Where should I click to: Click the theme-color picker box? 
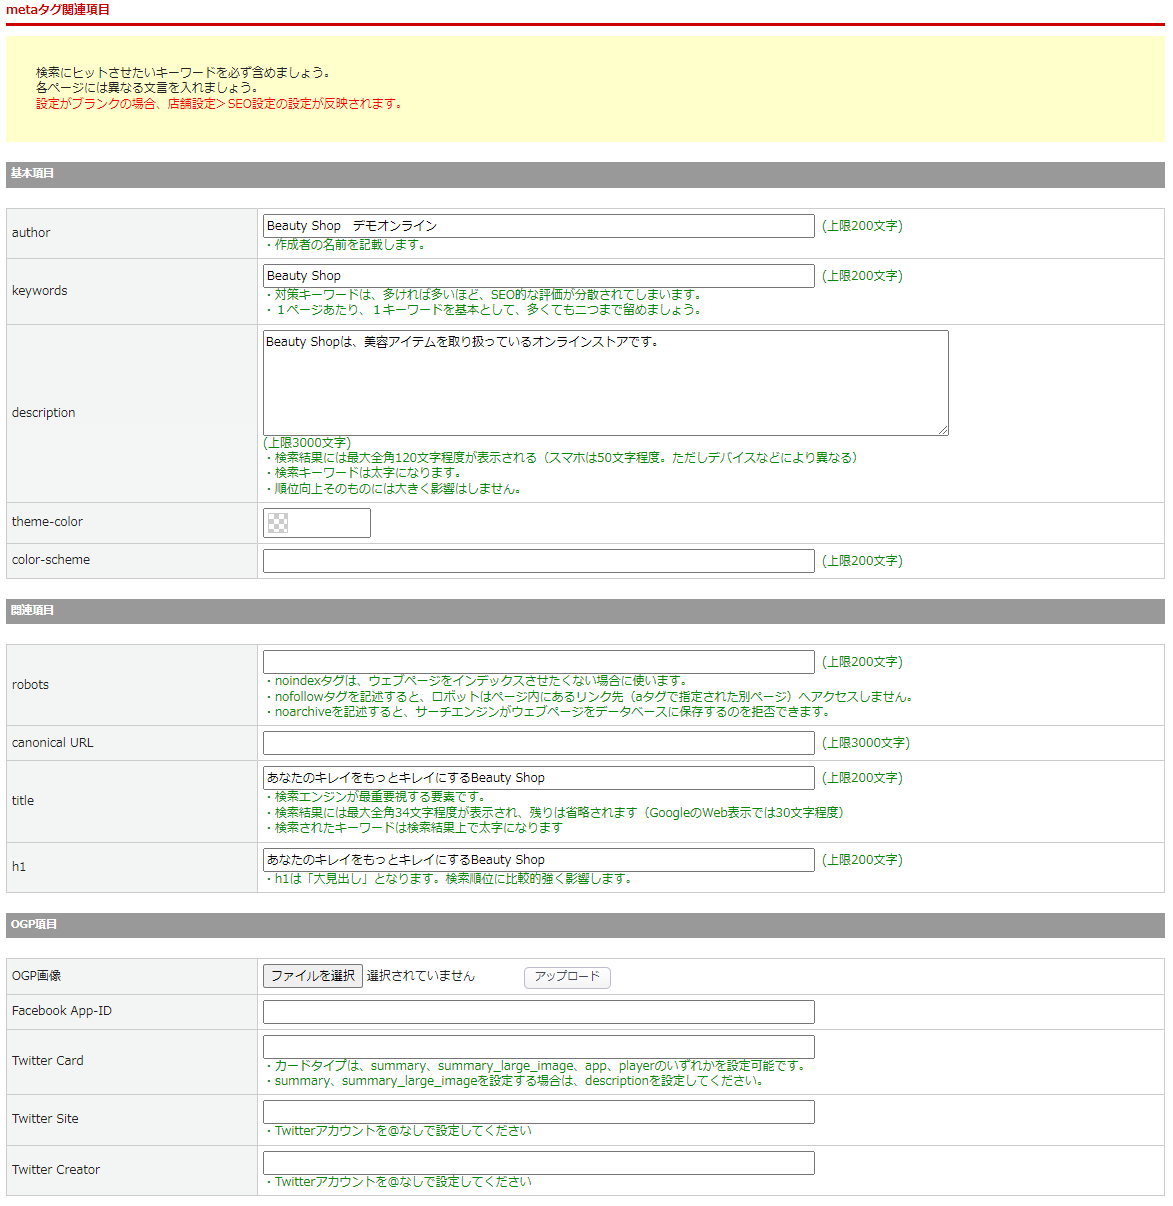(x=316, y=523)
